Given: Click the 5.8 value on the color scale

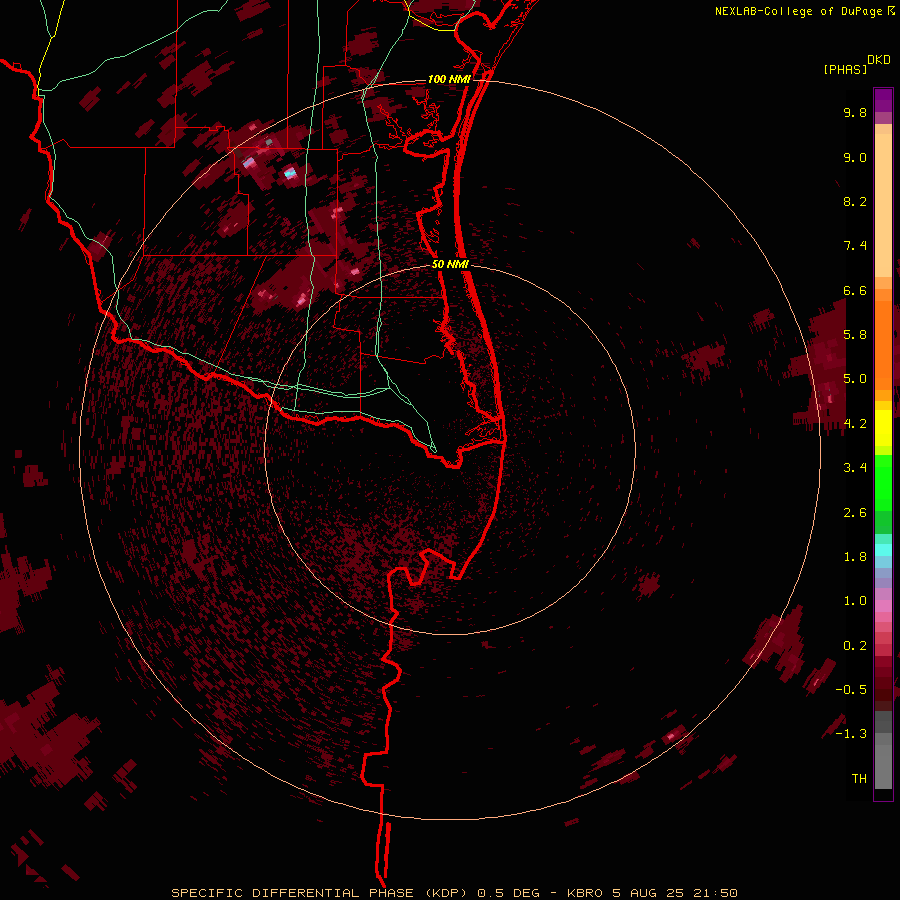Looking at the screenshot, I should (x=855, y=335).
